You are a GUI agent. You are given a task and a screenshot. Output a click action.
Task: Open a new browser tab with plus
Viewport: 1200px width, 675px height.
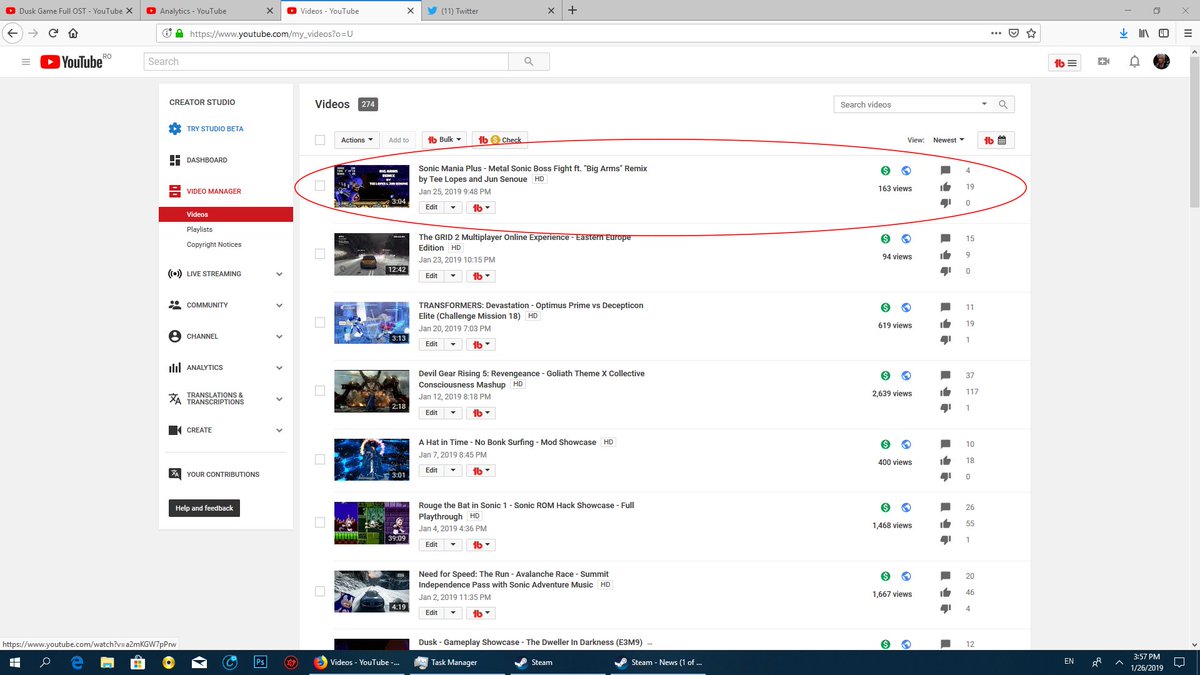572,10
